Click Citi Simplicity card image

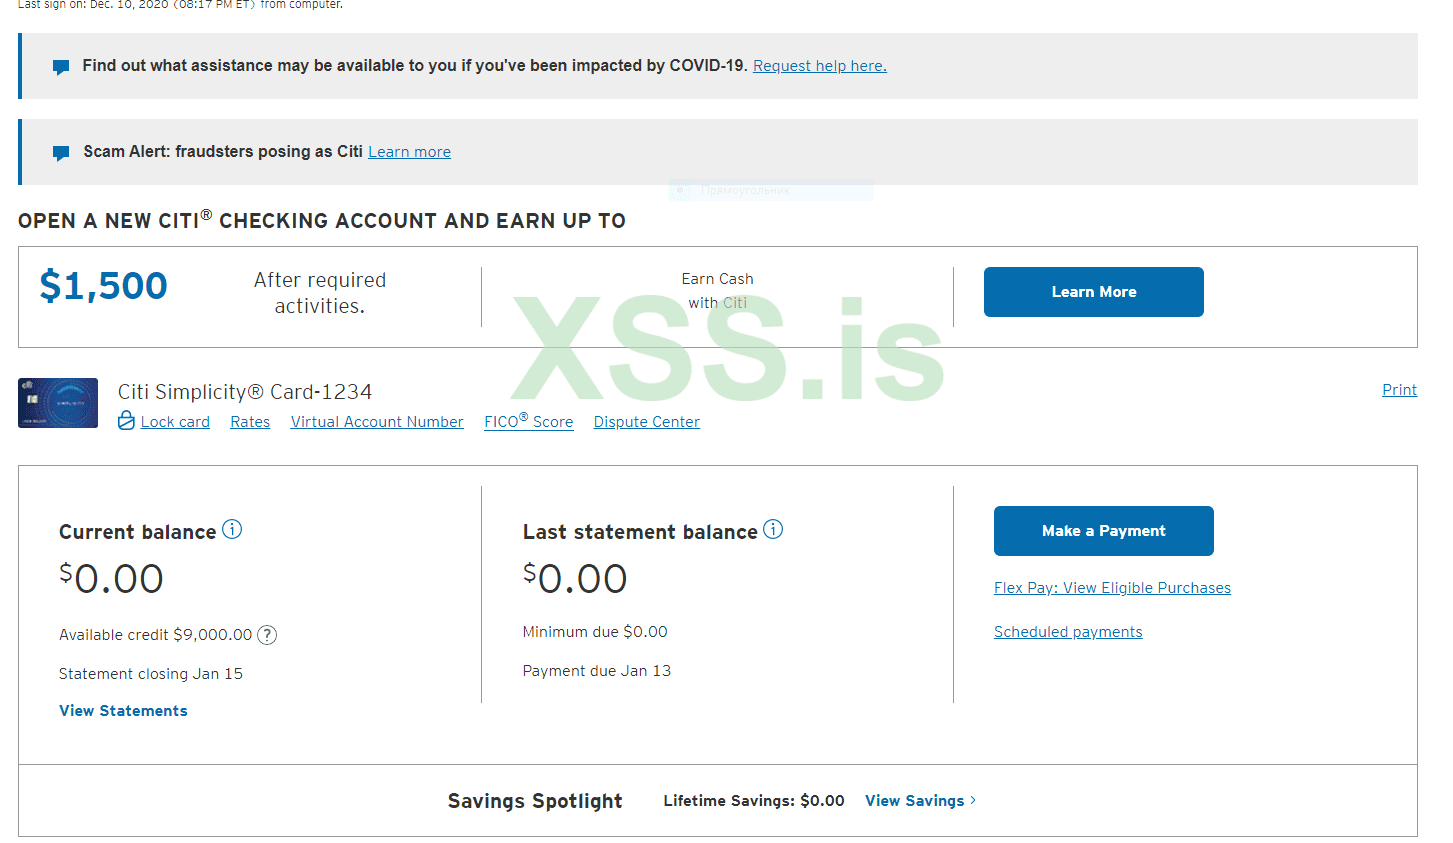point(58,403)
